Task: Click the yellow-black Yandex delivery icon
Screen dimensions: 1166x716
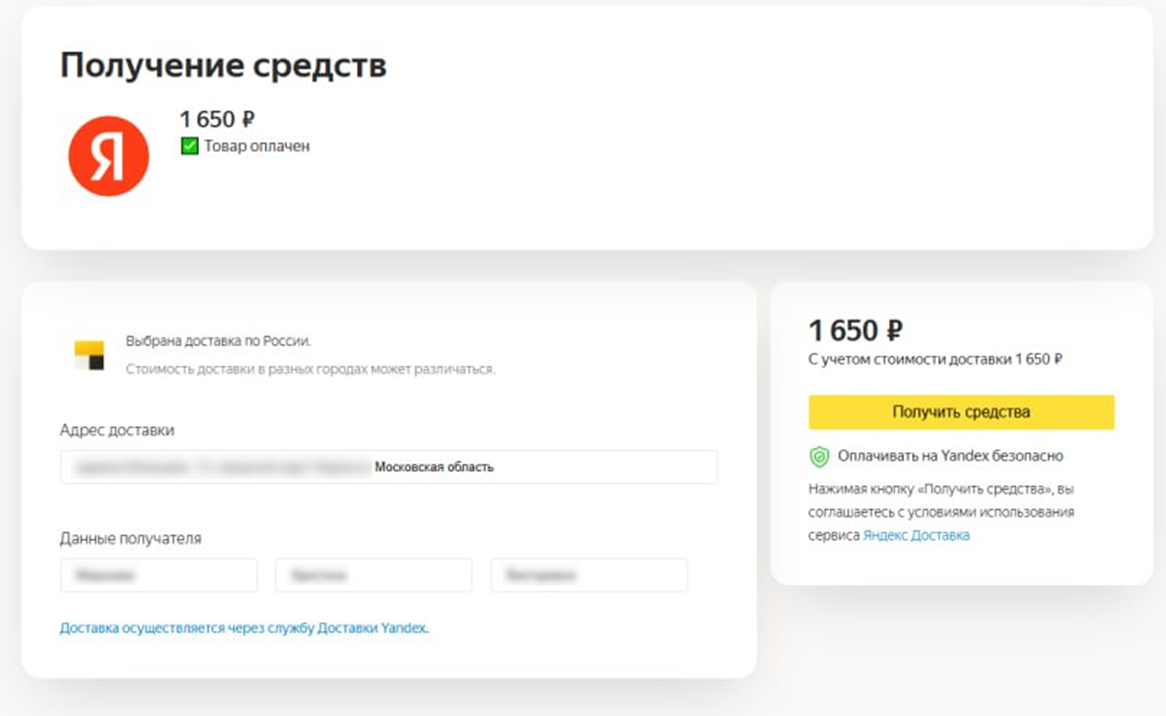Action: (89, 355)
